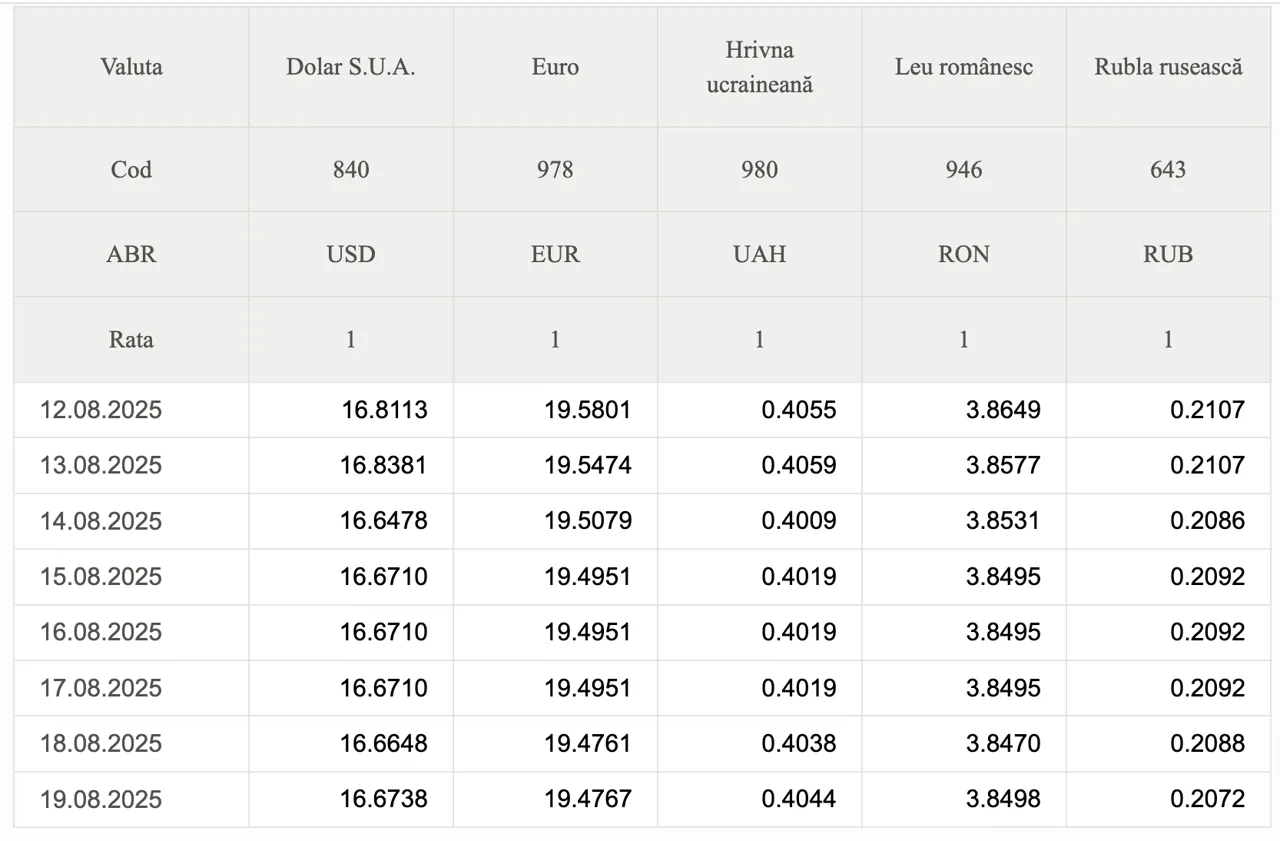The width and height of the screenshot is (1280, 841).
Task: Click the Rubla rusească column header
Action: (1168, 67)
